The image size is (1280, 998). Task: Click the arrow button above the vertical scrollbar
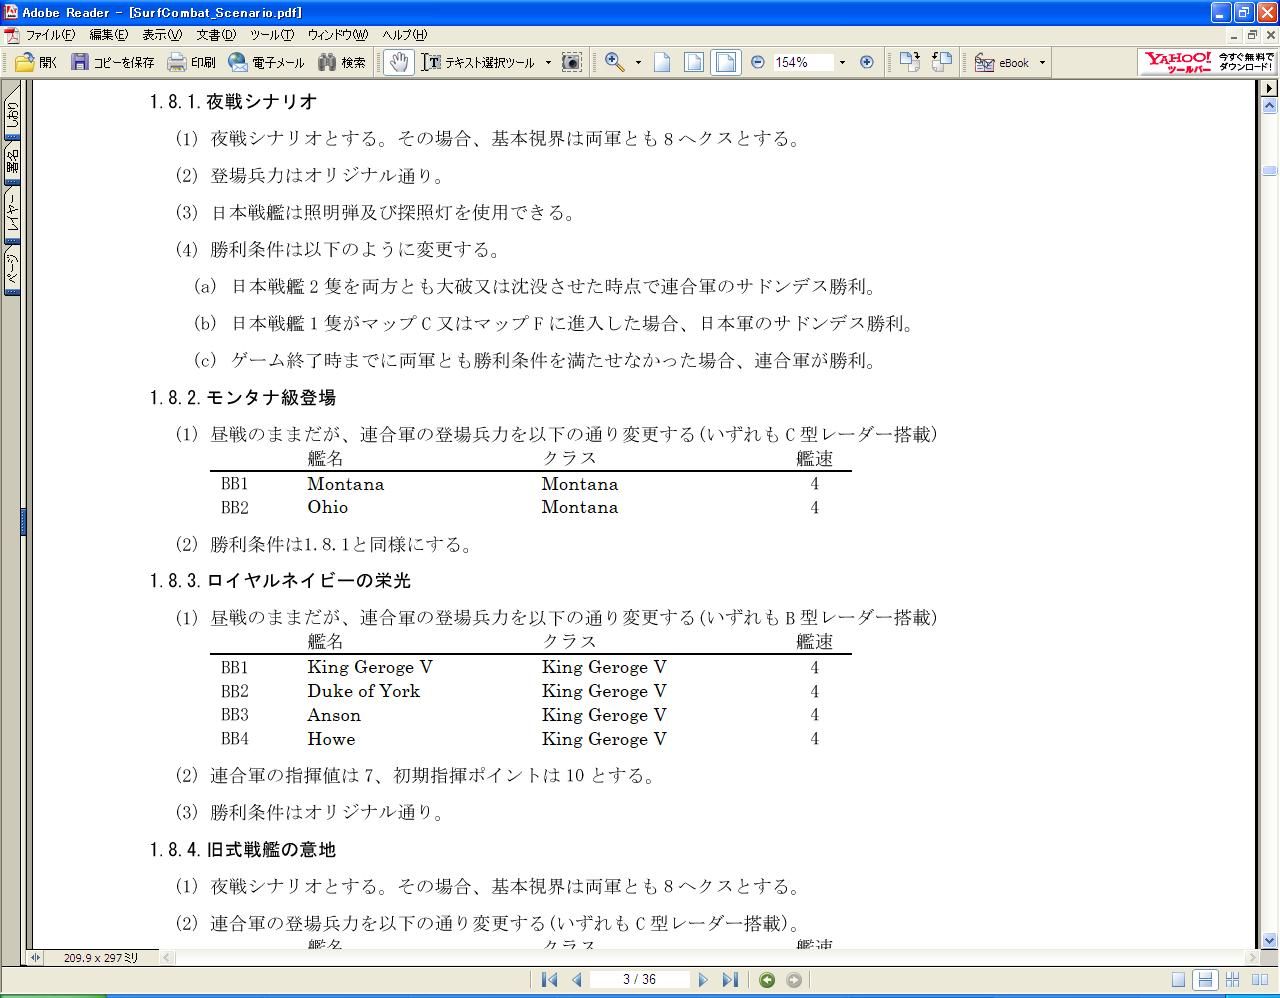(1269, 88)
